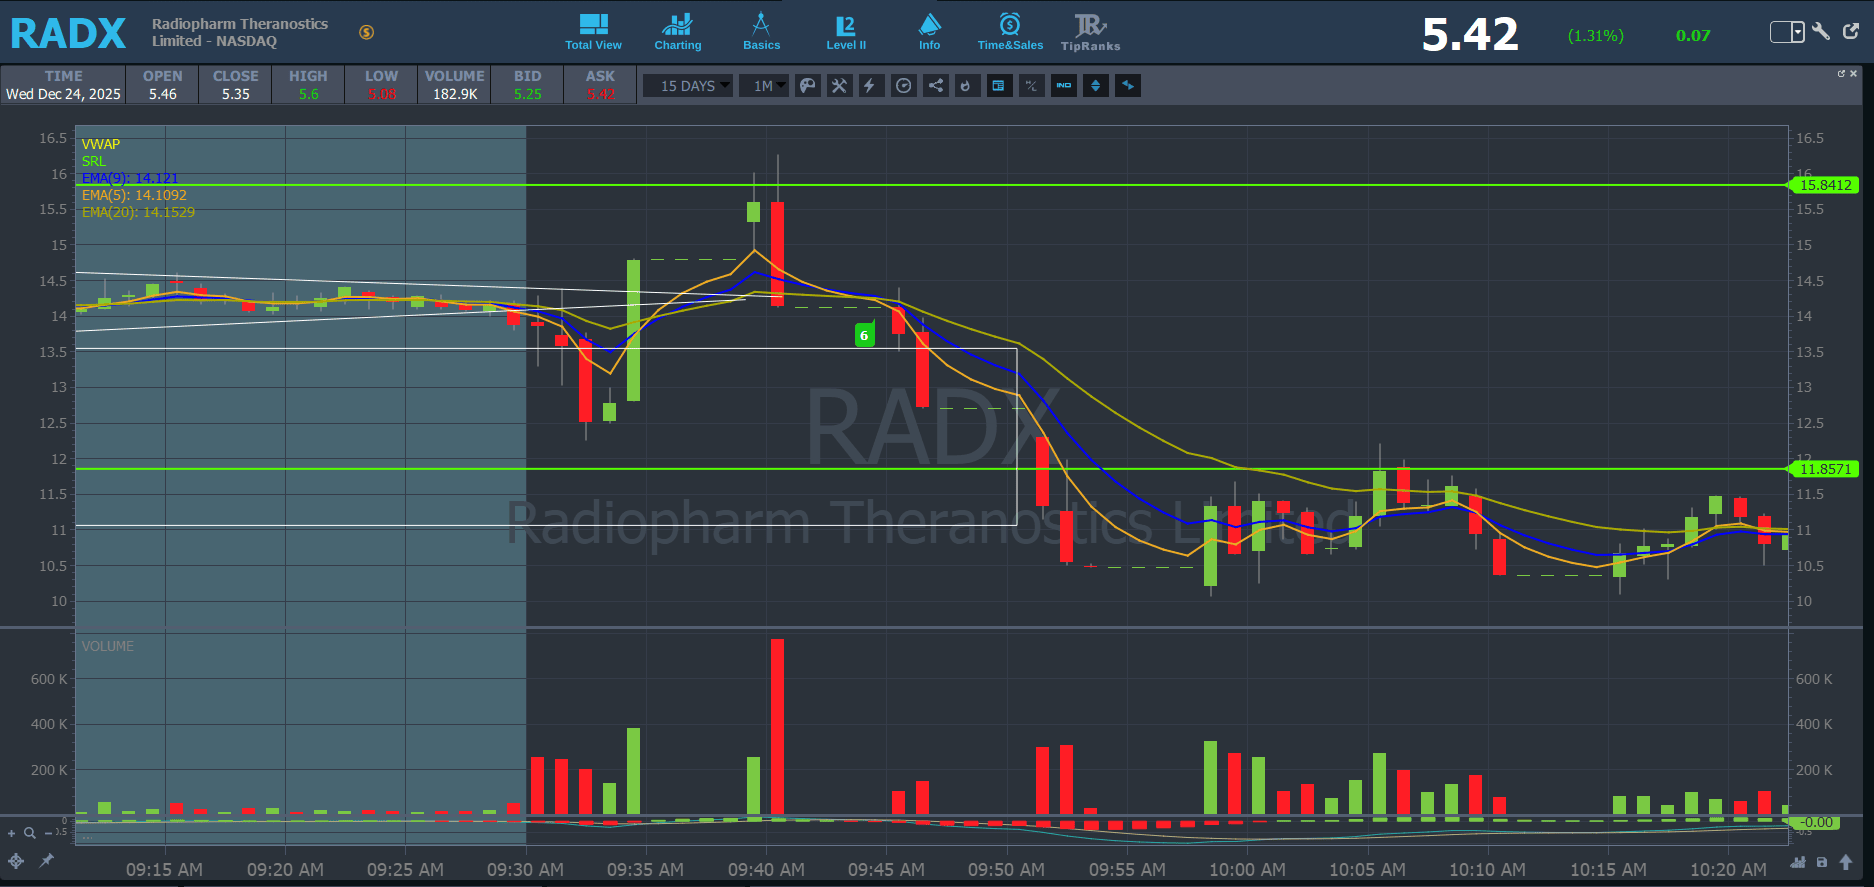Open the Level II view

pyautogui.click(x=846, y=32)
